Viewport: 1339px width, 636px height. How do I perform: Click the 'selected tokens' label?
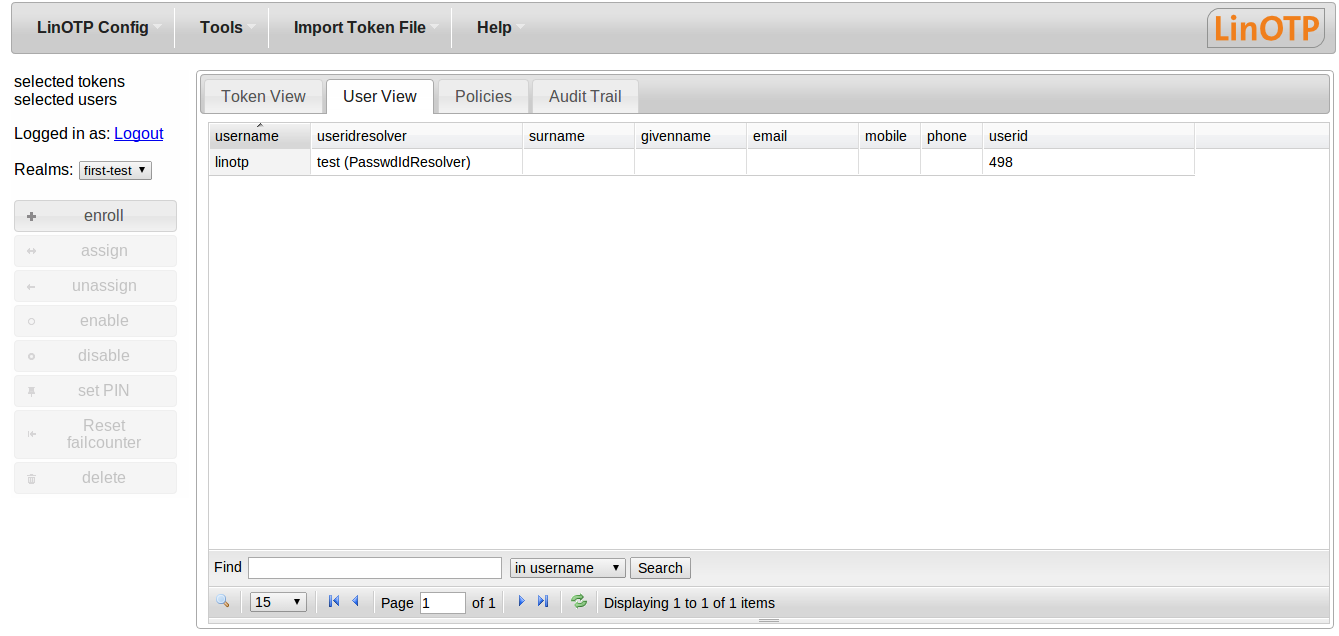[70, 82]
